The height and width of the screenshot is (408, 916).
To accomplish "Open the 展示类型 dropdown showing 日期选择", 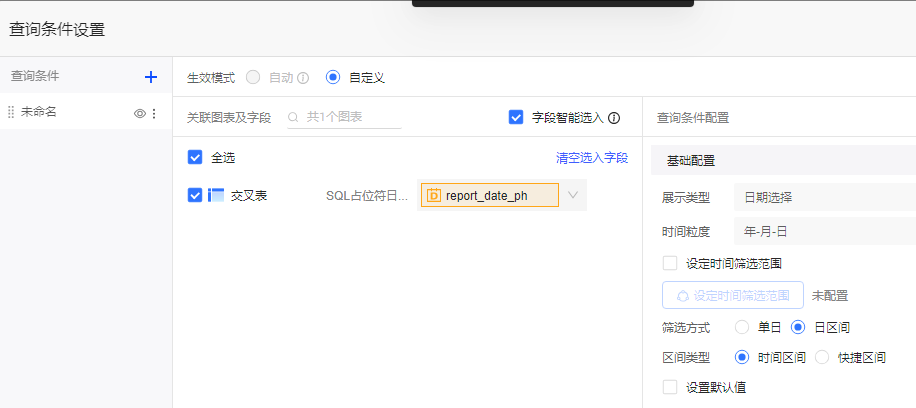I will click(x=822, y=197).
